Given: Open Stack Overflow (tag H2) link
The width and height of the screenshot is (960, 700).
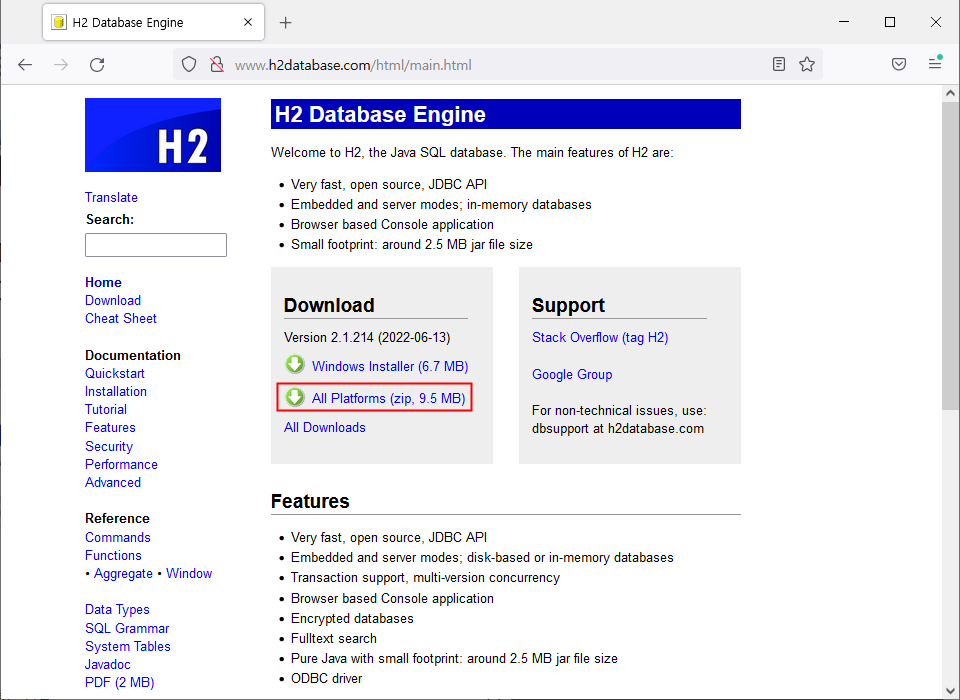Looking at the screenshot, I should (x=600, y=337).
